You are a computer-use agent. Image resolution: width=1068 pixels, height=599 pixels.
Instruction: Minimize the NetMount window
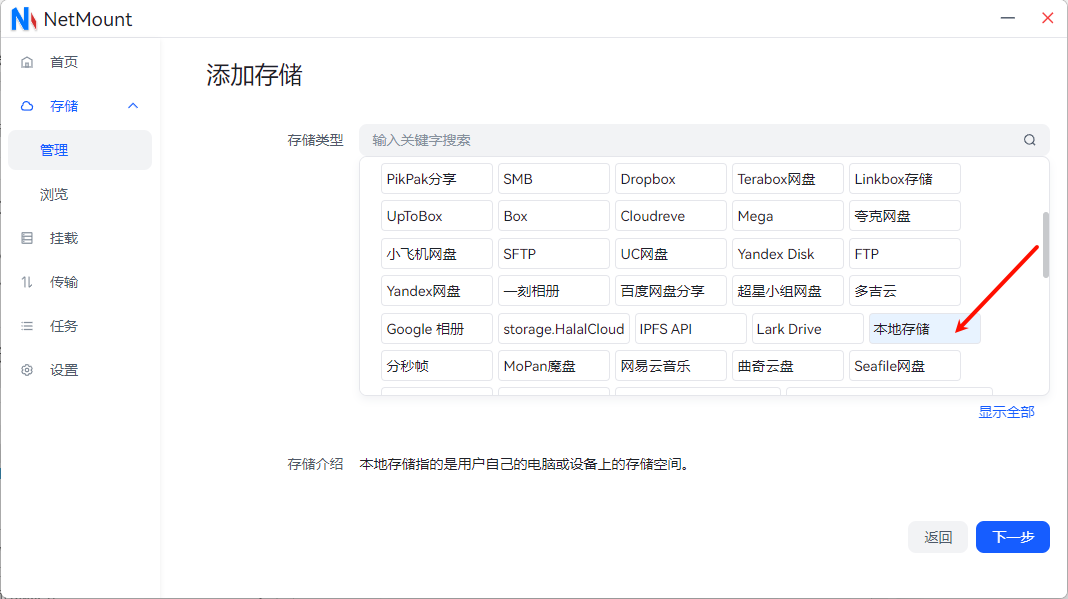point(1007,18)
